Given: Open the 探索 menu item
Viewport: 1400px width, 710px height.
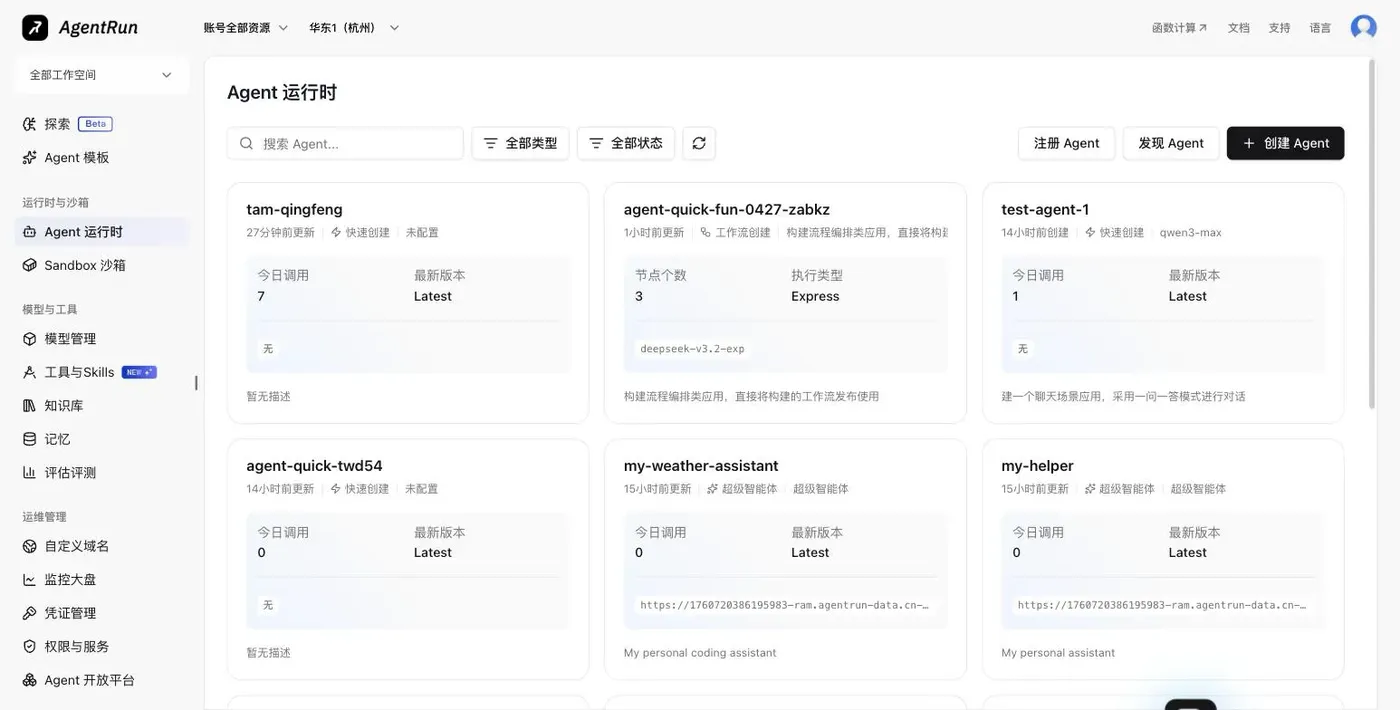Looking at the screenshot, I should pyautogui.click(x=101, y=124).
